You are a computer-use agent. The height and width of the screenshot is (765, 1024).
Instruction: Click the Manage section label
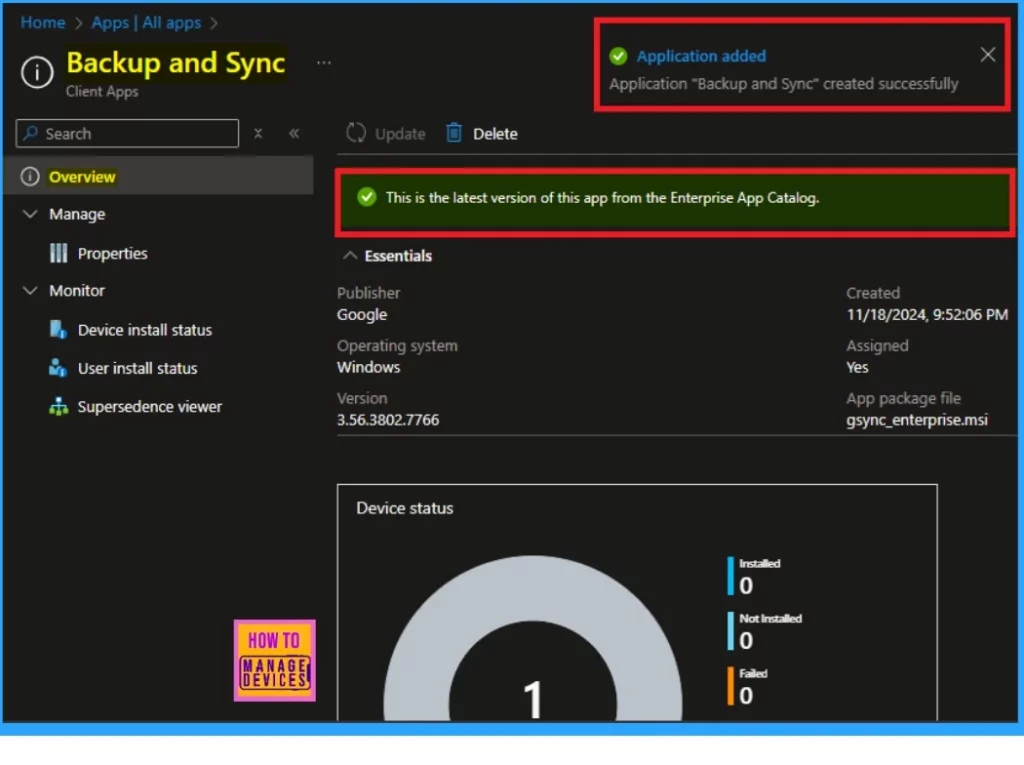77,214
